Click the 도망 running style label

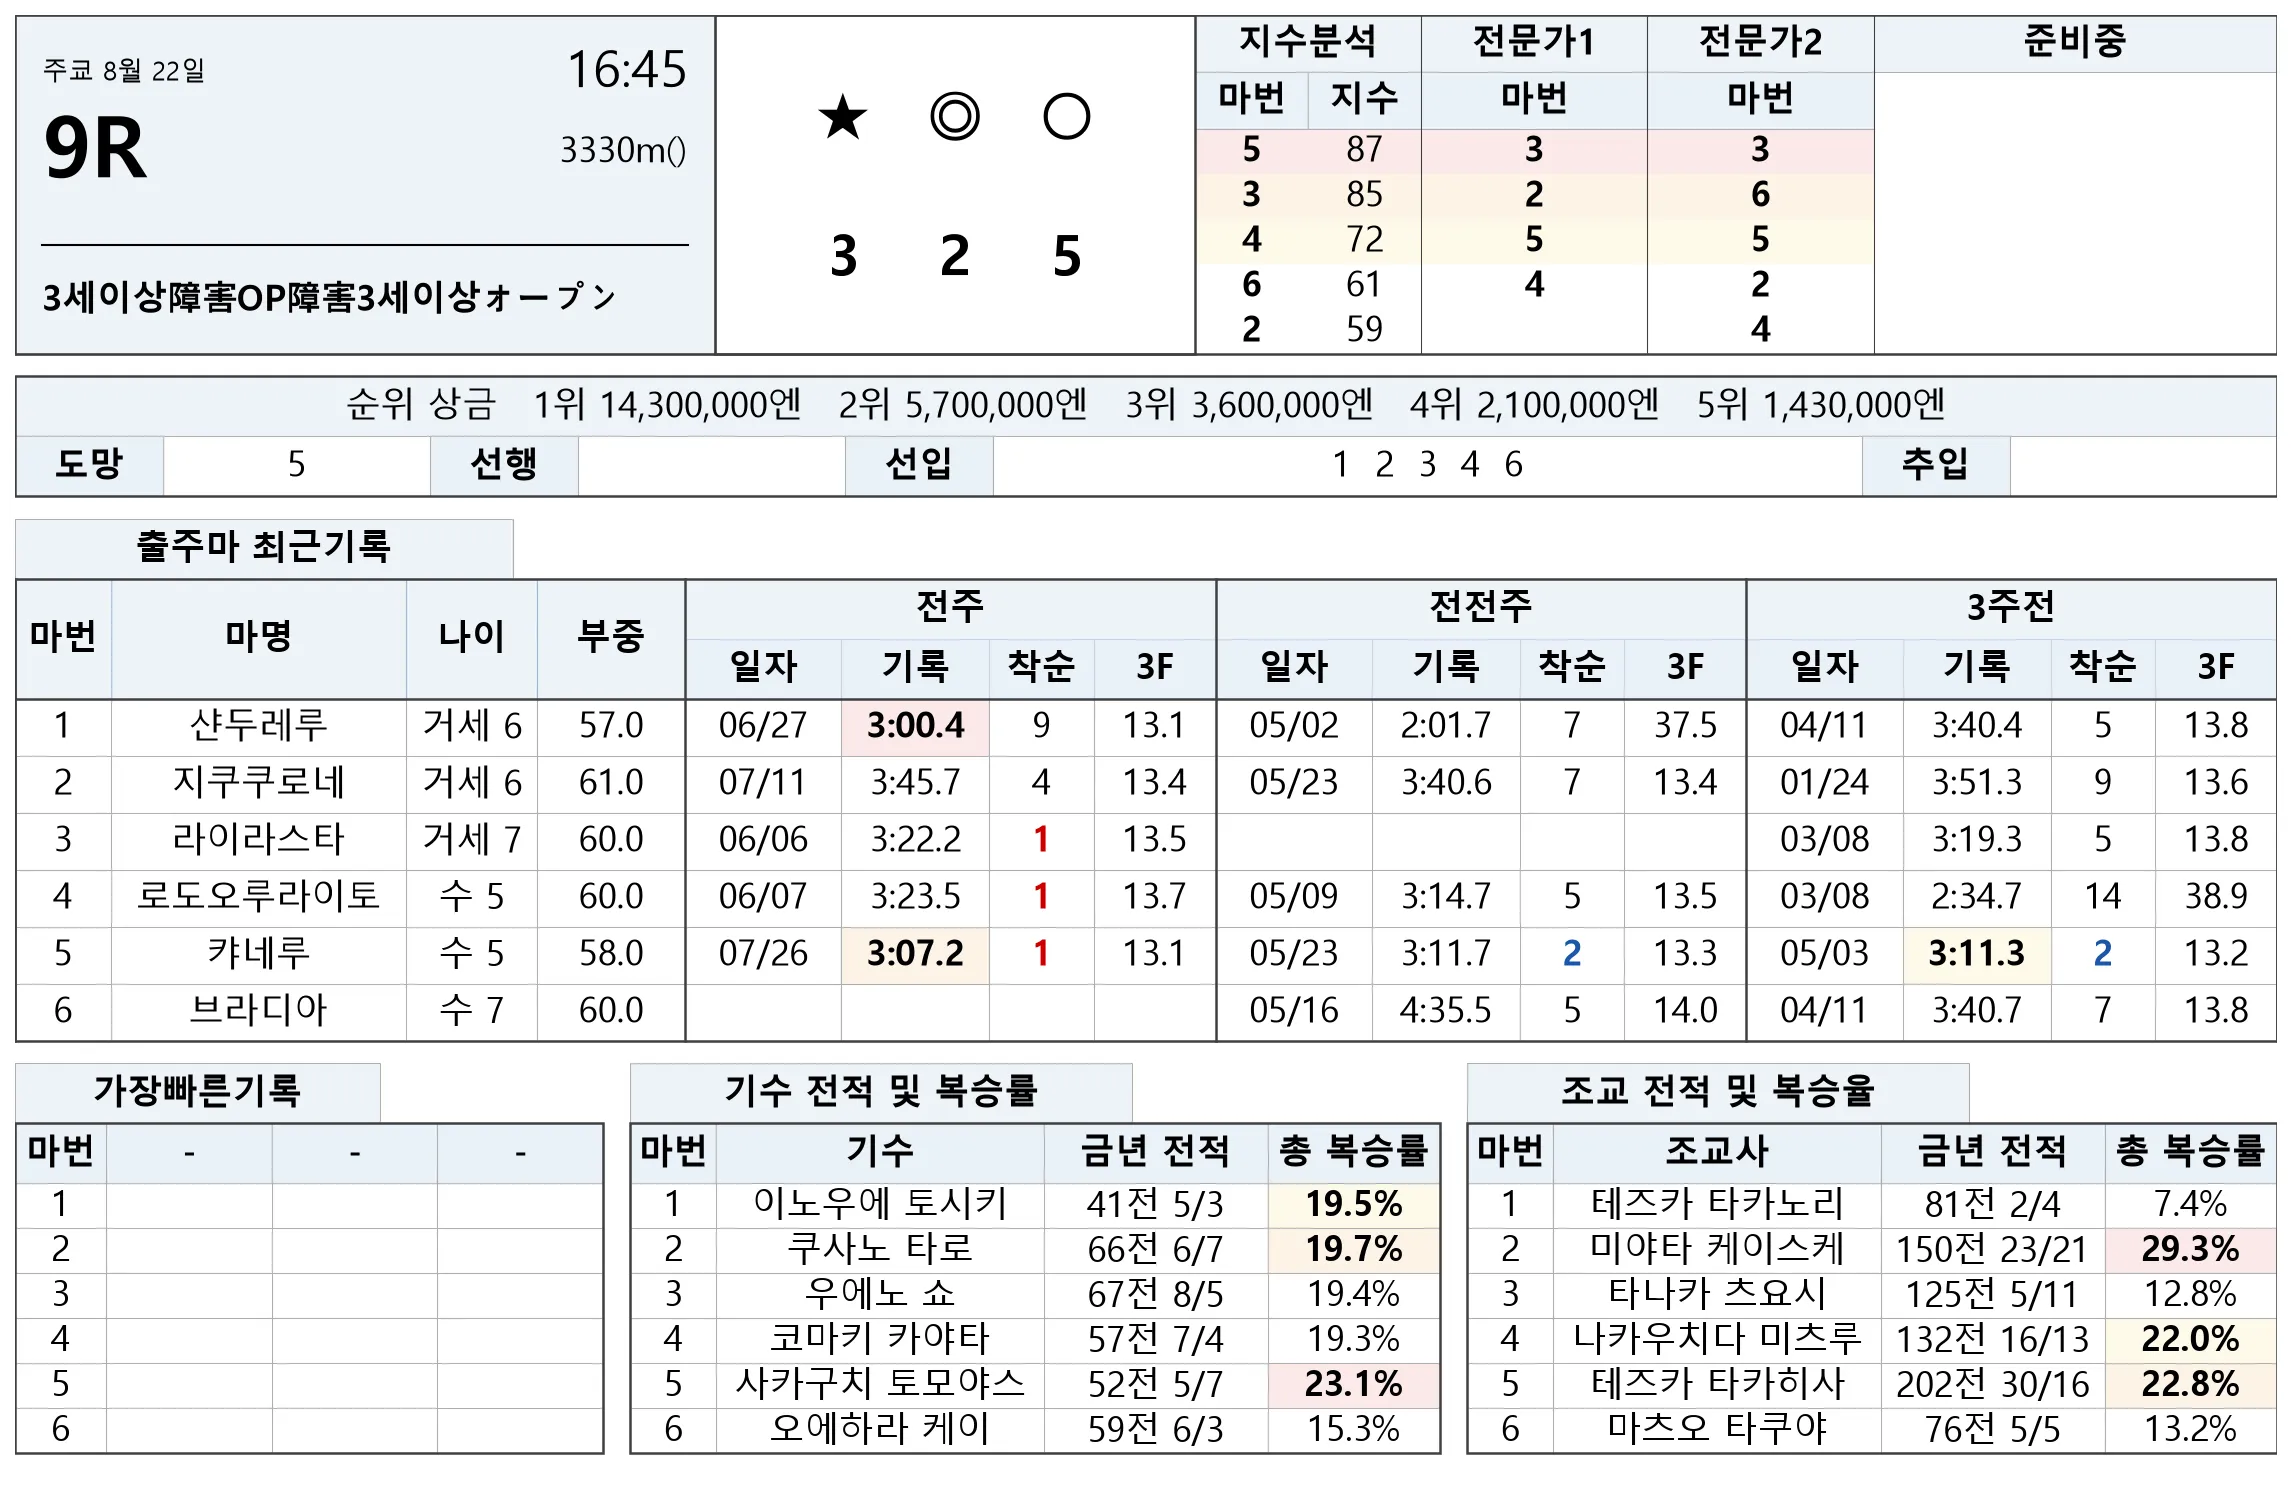tap(90, 464)
